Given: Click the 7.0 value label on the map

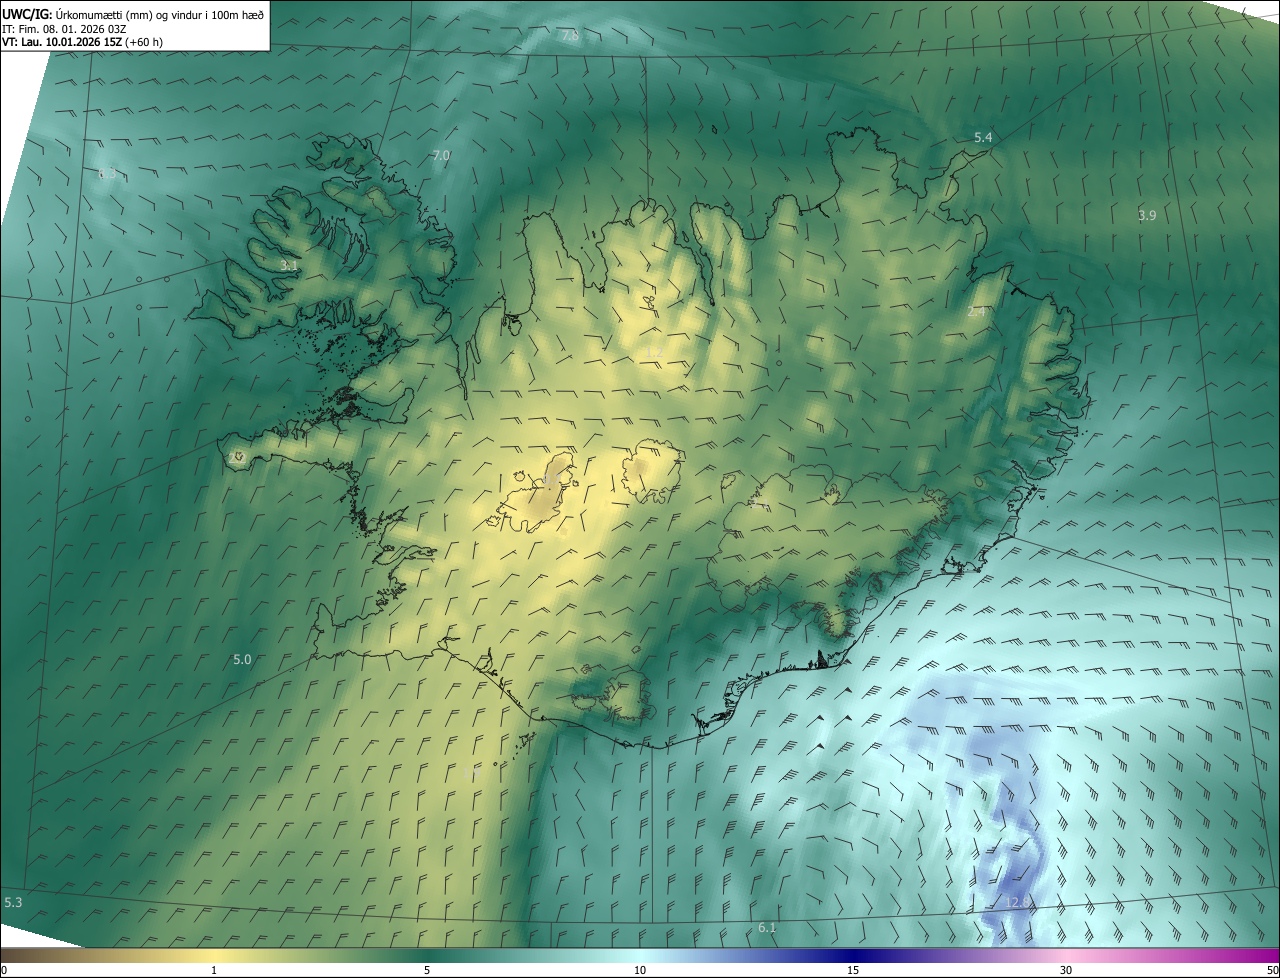Looking at the screenshot, I should (x=441, y=155).
